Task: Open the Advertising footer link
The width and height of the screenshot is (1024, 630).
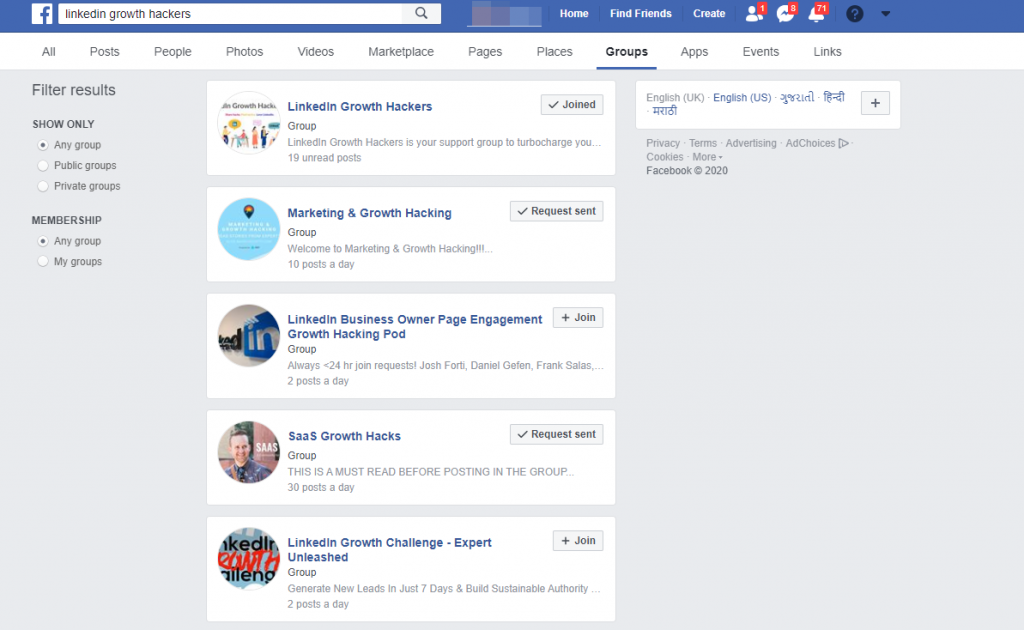Action: (x=751, y=143)
